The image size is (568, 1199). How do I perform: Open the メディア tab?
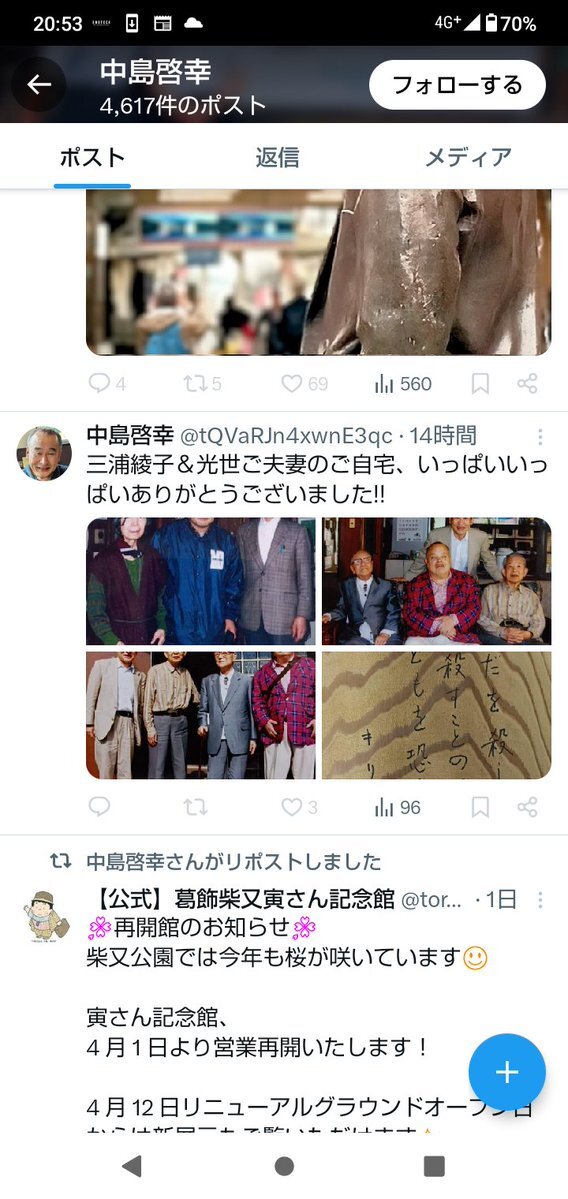click(x=469, y=158)
